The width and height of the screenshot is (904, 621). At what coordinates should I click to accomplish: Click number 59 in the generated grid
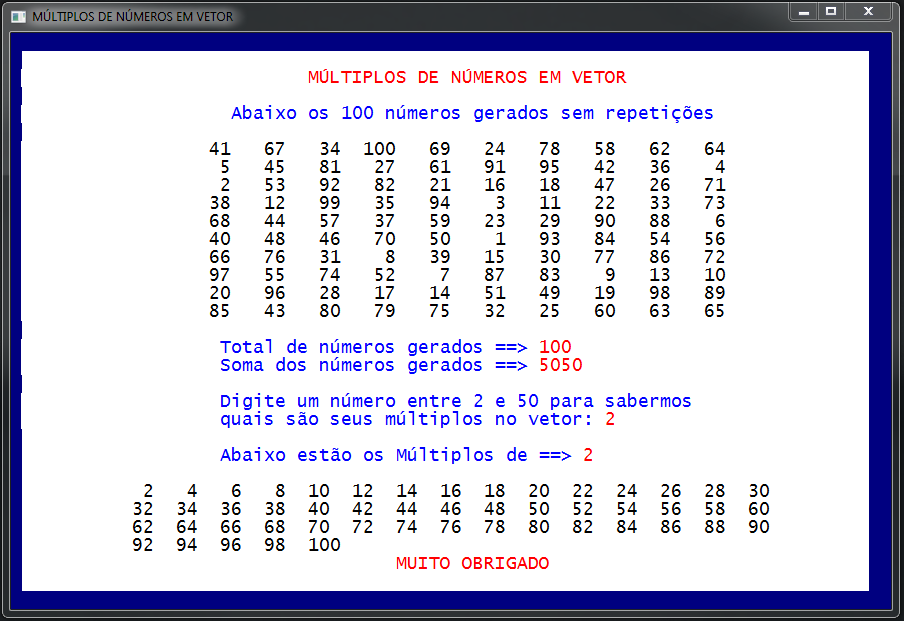[439, 221]
